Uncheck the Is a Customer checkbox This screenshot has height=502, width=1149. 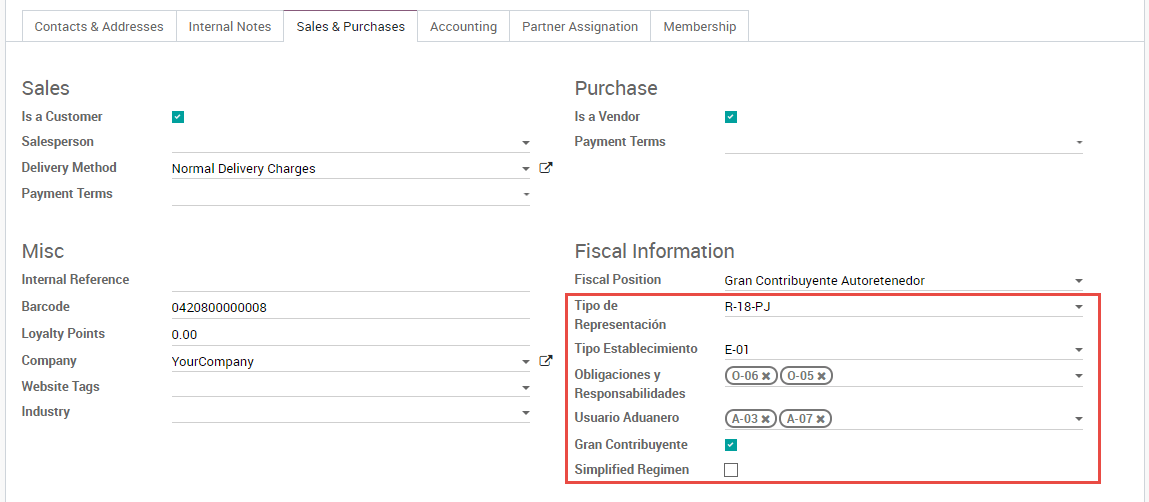pyautogui.click(x=178, y=117)
